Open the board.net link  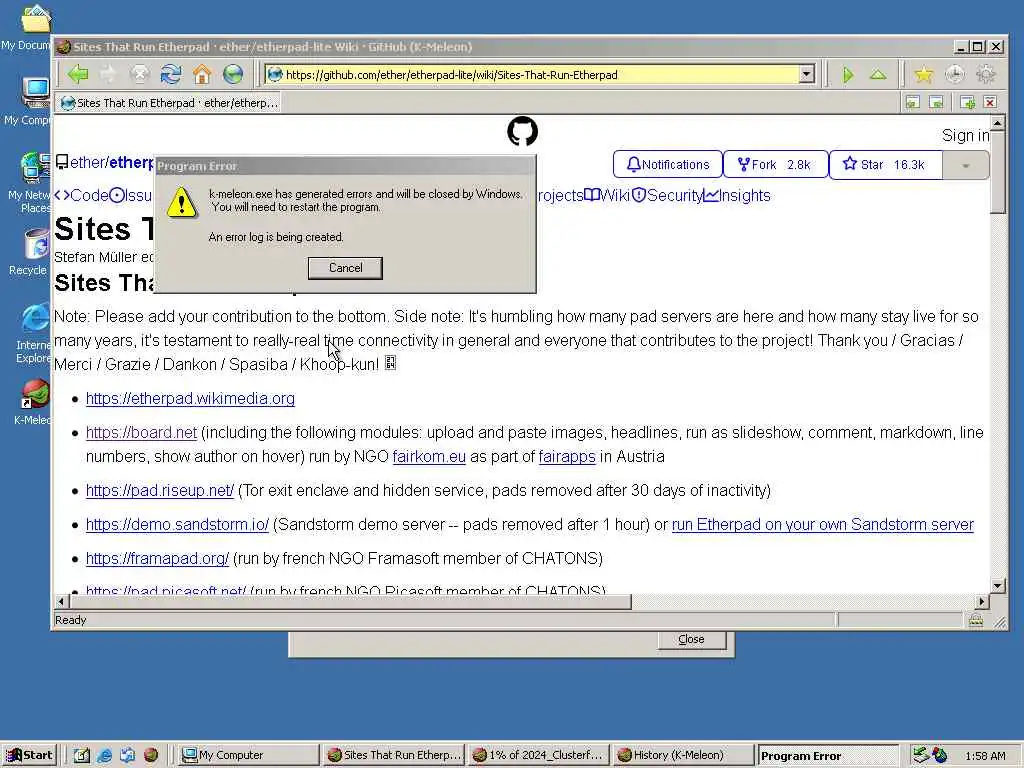[141, 432]
